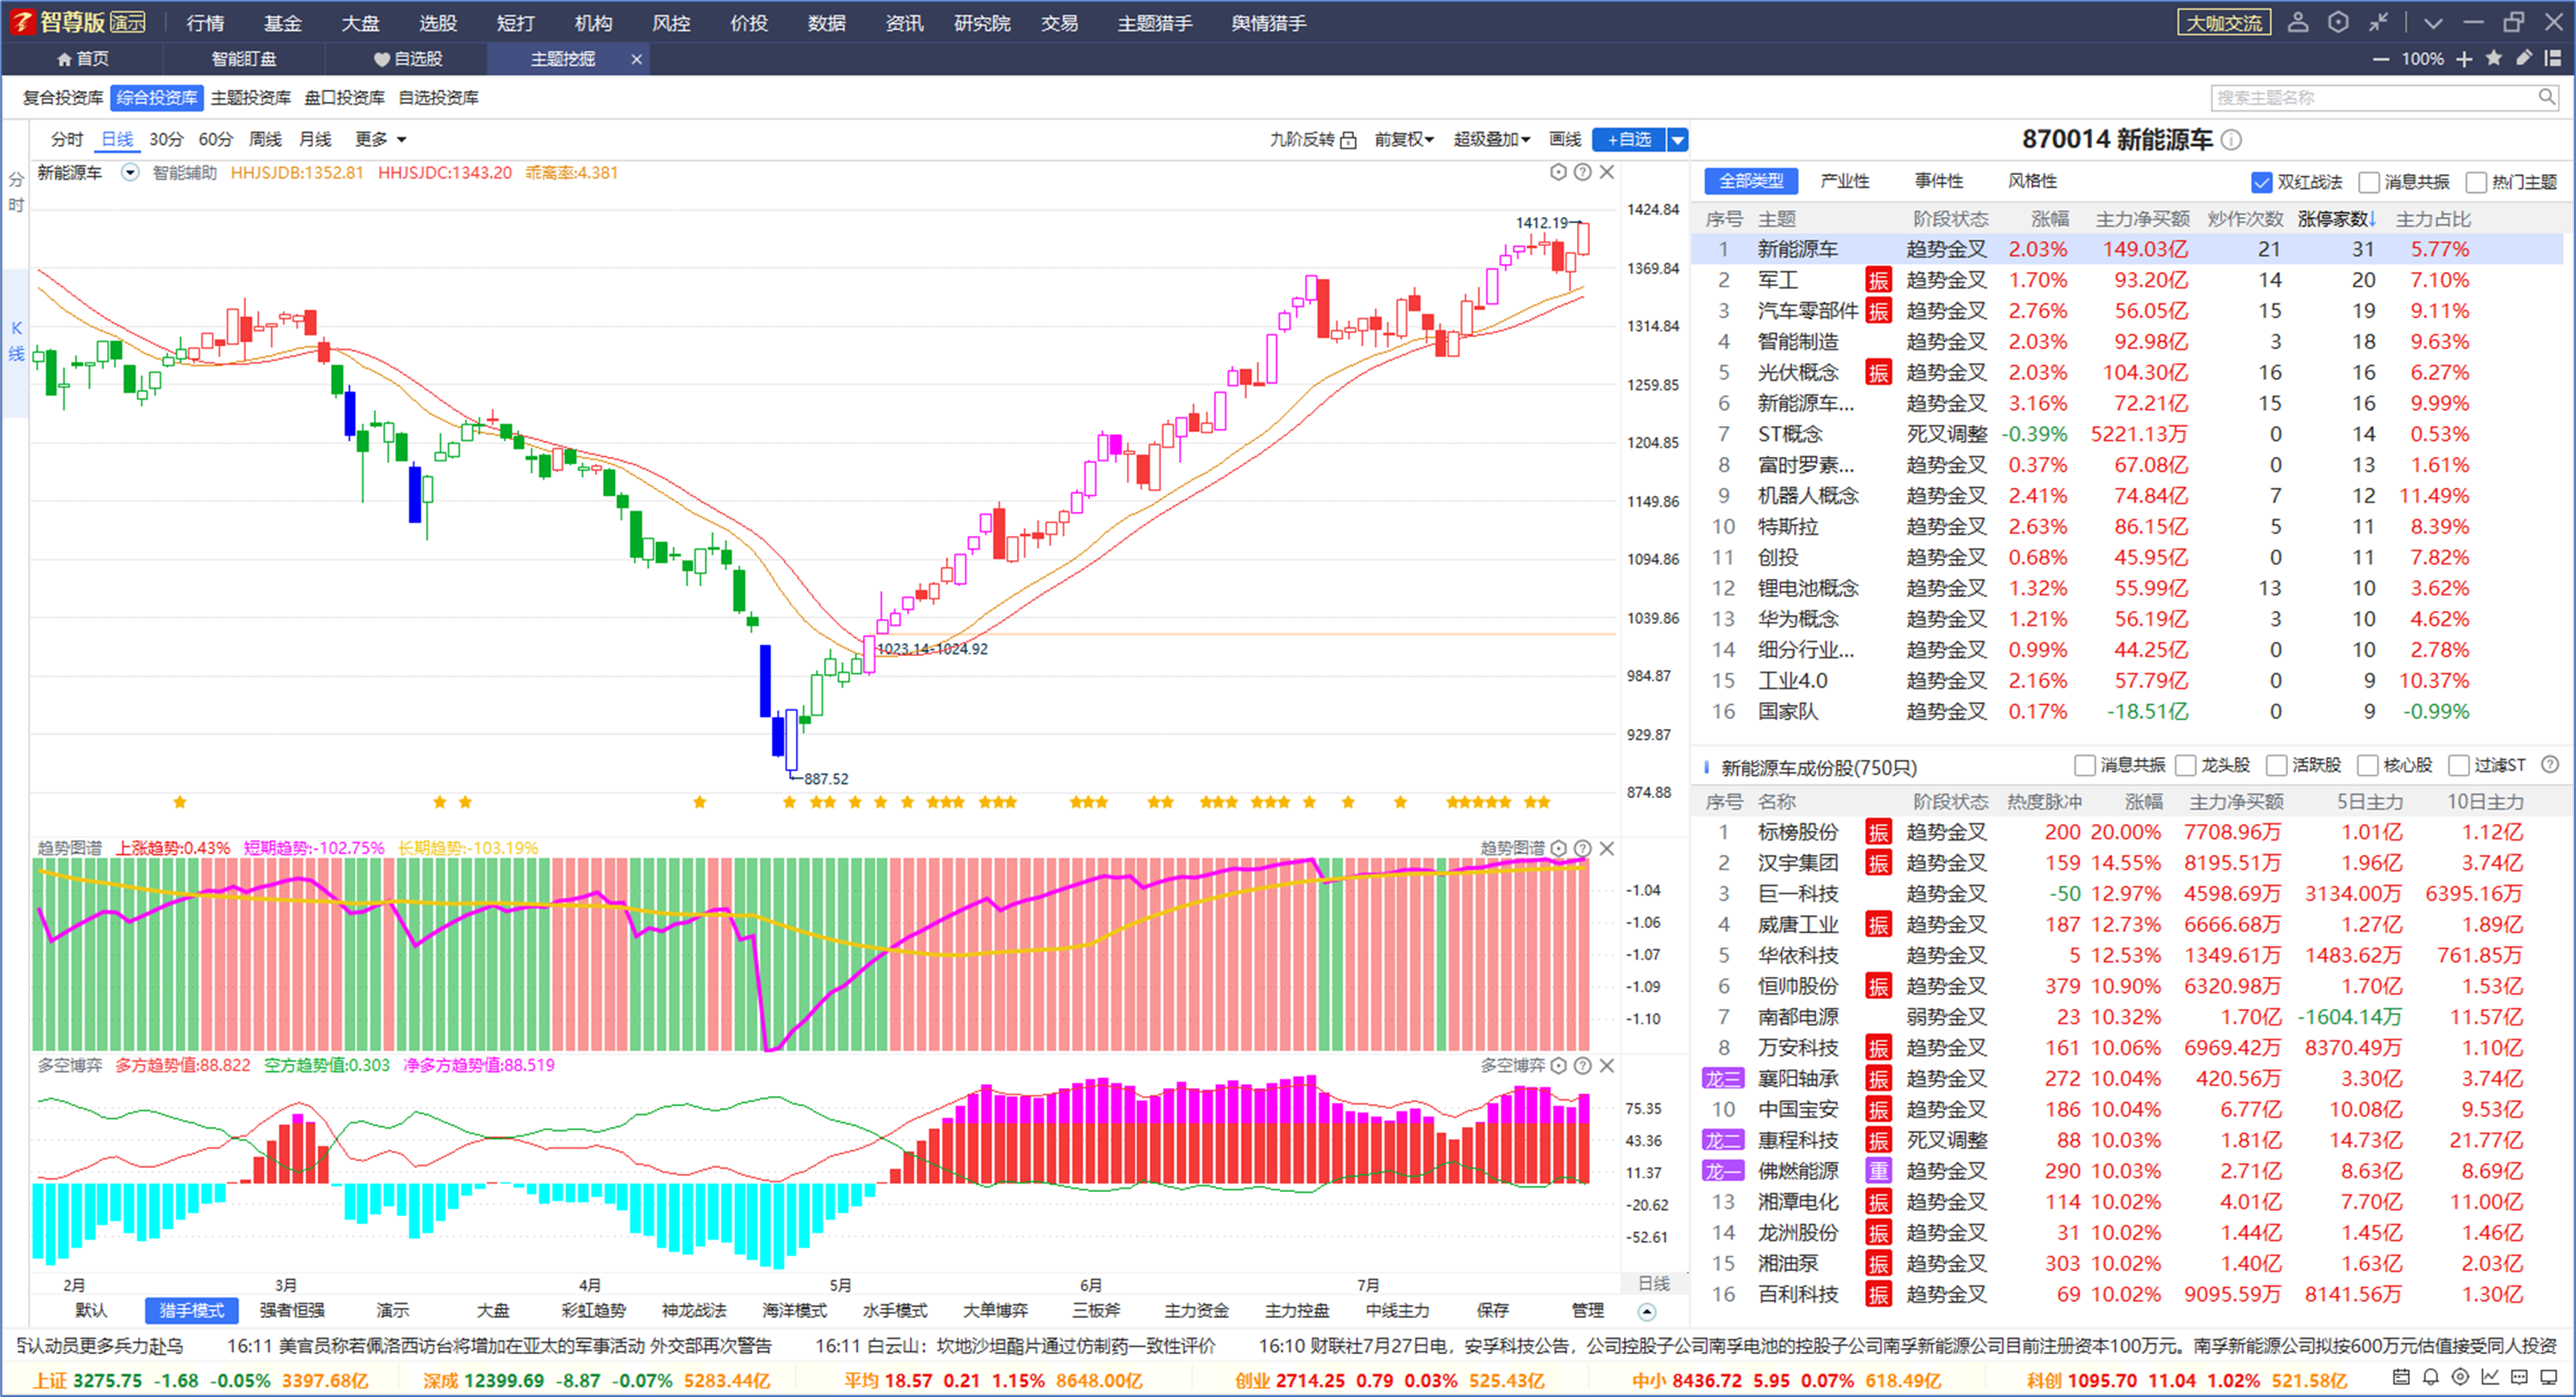Tick 消息共振 checkbox in constituent stocks header
The height and width of the screenshot is (1397, 2576).
coord(2084,766)
